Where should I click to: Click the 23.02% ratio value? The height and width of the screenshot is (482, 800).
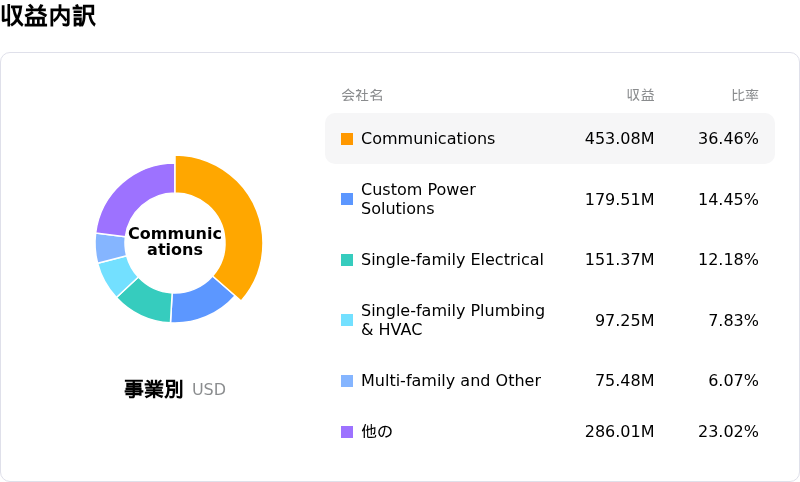tap(728, 432)
